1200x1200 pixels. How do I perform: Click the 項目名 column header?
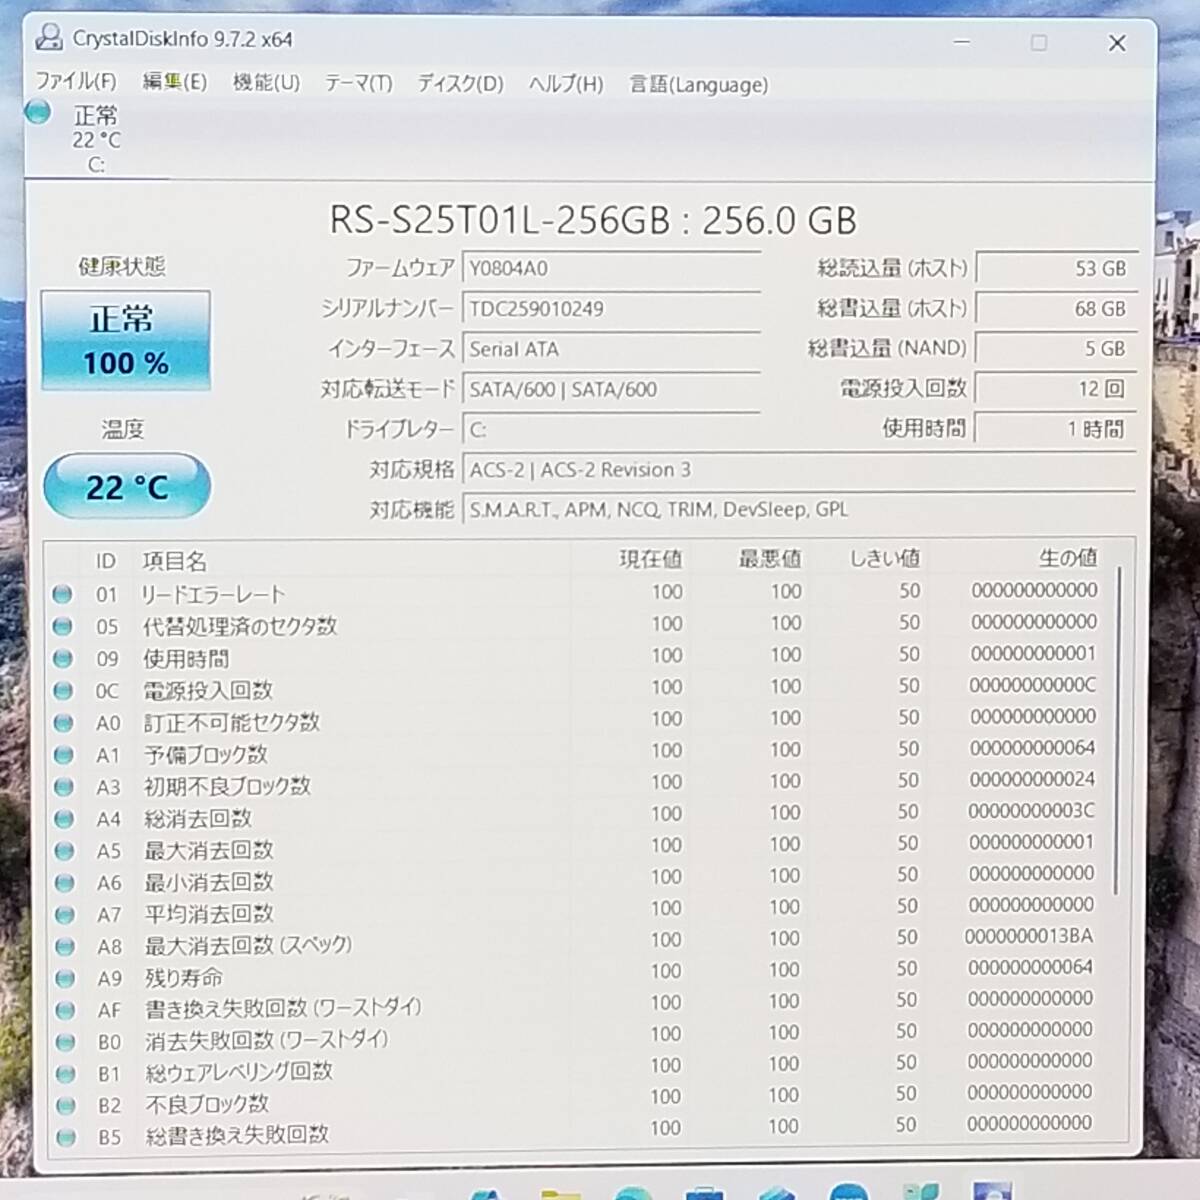[174, 561]
